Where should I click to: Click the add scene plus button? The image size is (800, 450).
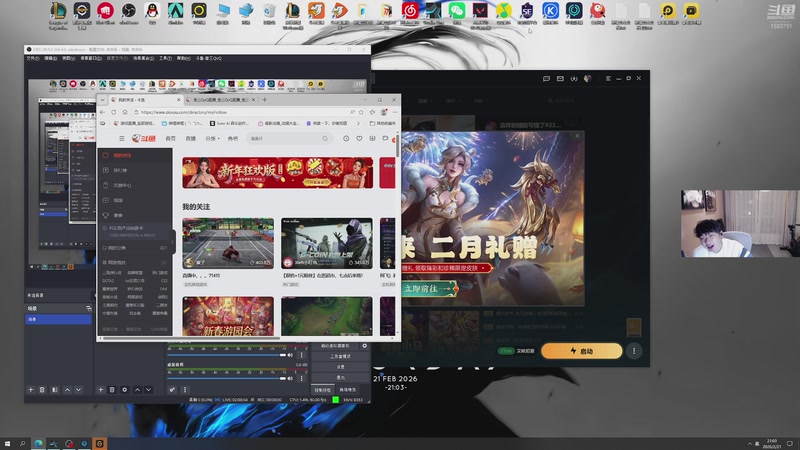coord(31,389)
